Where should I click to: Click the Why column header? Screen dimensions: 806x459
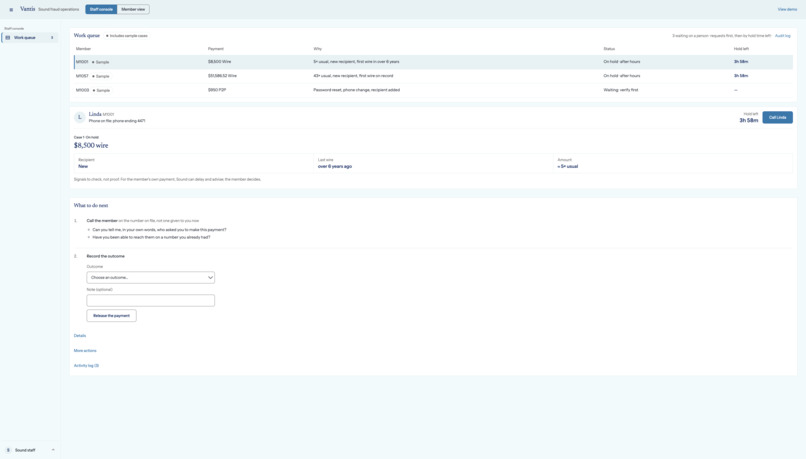(317, 49)
